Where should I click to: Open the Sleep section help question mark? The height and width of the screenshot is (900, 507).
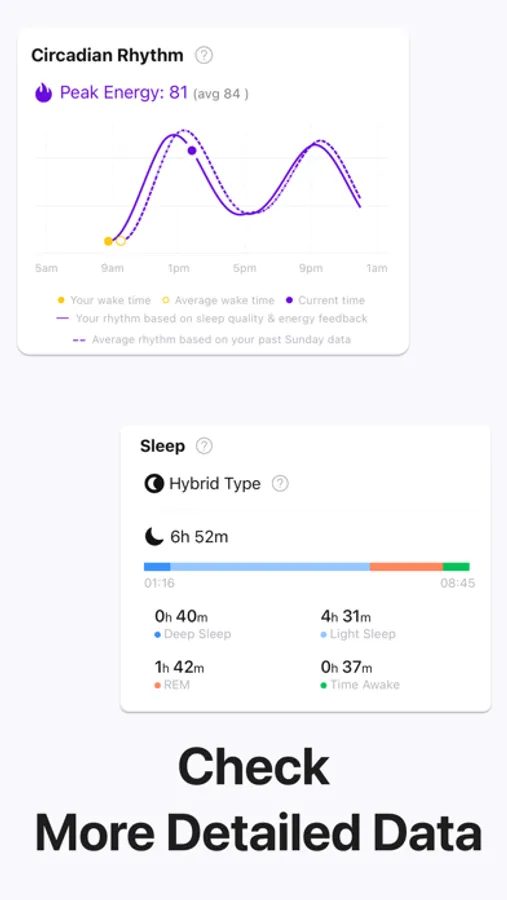204,446
